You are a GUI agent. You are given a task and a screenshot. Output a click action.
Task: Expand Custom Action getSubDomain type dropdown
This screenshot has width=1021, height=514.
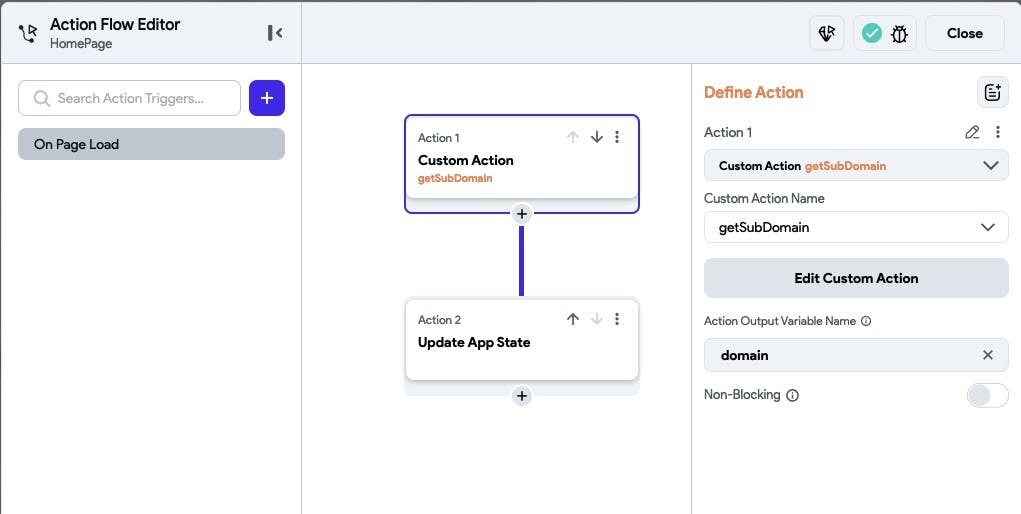[990, 166]
